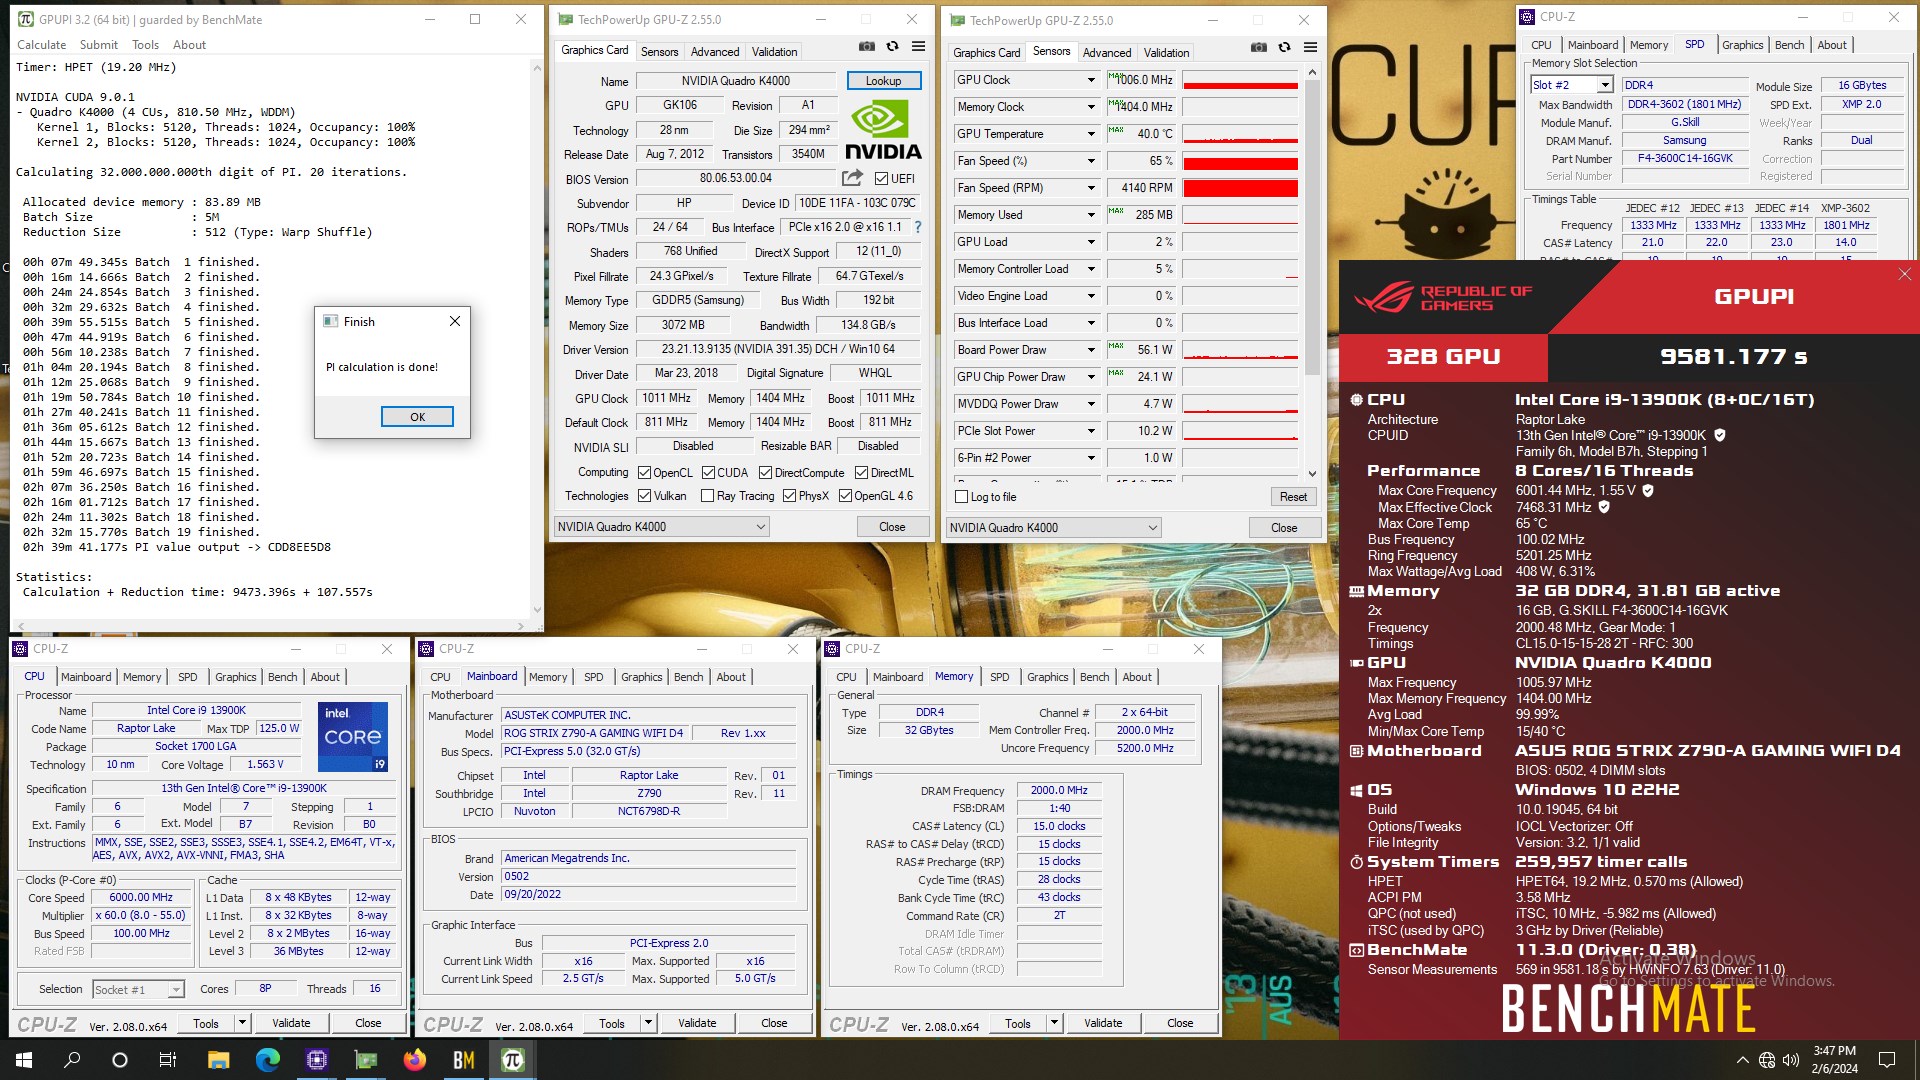Toggle Ray Tracing checkbox
Viewport: 1920px width, 1080px height.
(708, 496)
